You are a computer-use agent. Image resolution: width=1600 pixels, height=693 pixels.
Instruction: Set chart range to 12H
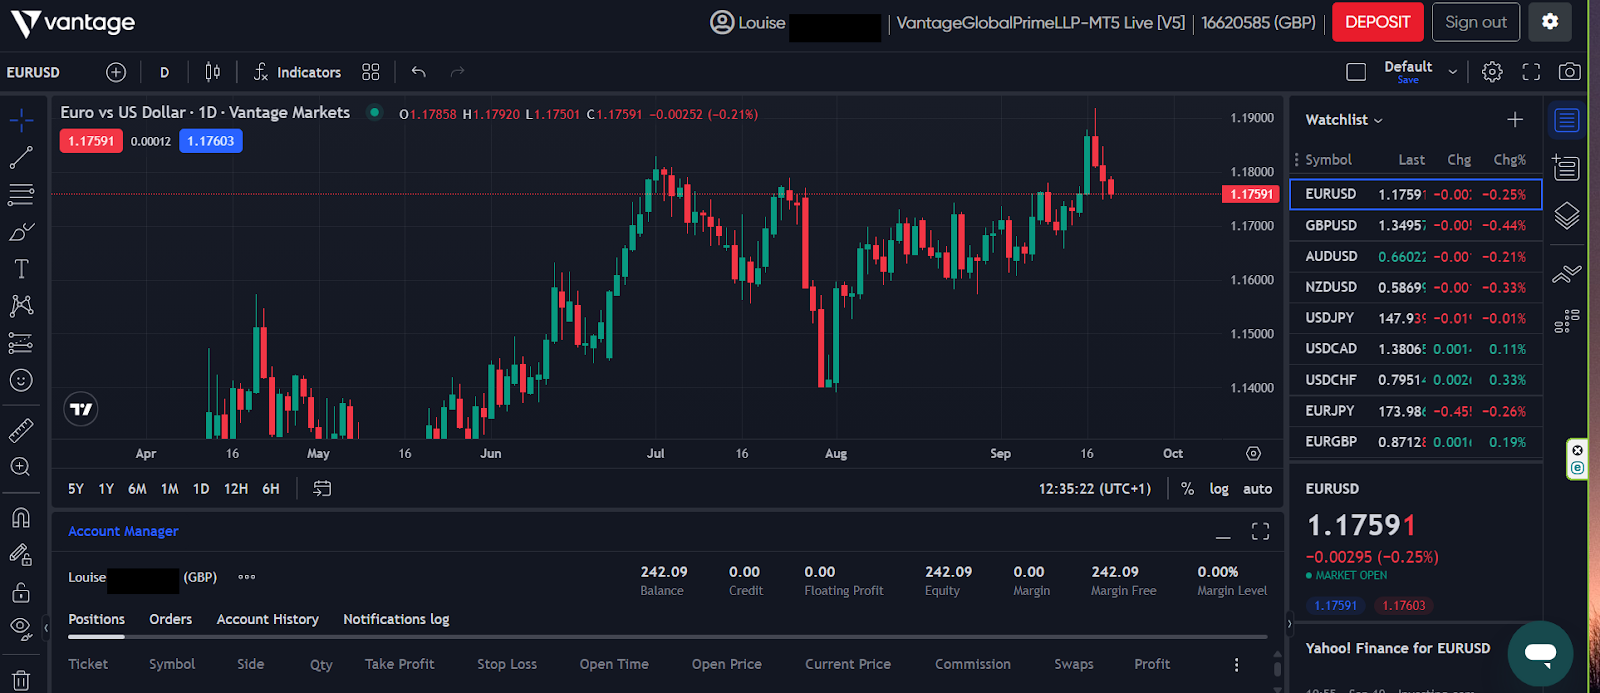[x=236, y=489]
